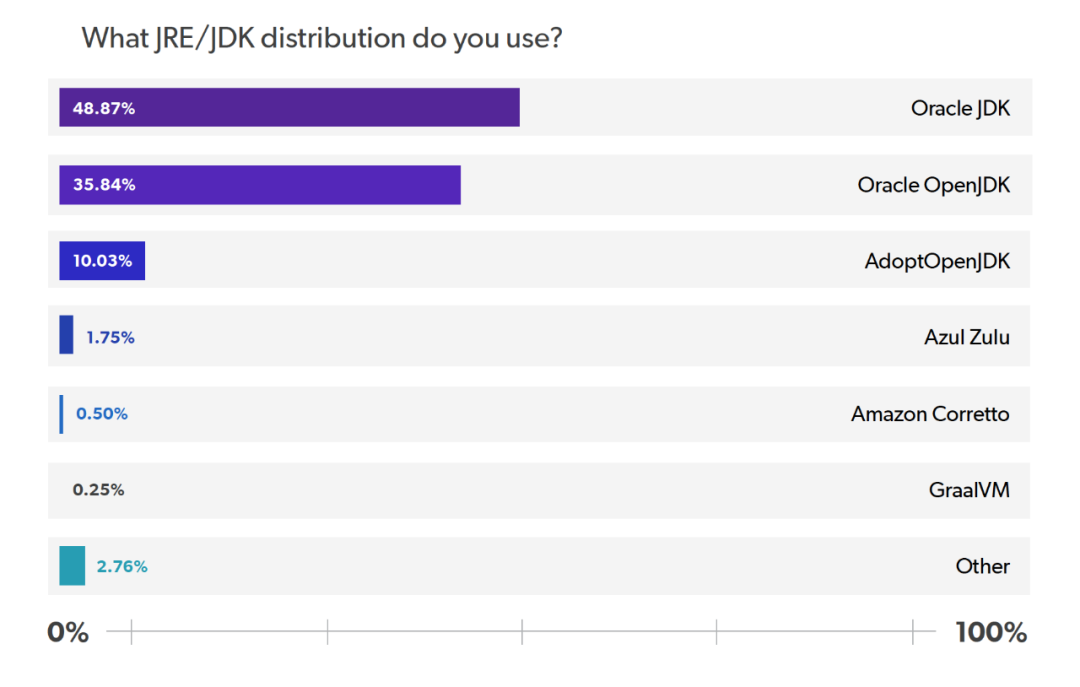1080x687 pixels.
Task: Select the 10.03% percentage text
Action: (x=102, y=261)
